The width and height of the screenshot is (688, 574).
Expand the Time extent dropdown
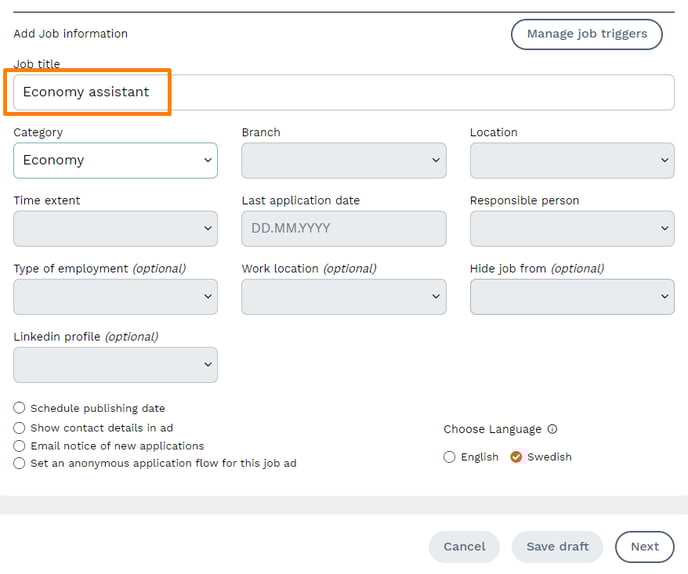point(115,228)
